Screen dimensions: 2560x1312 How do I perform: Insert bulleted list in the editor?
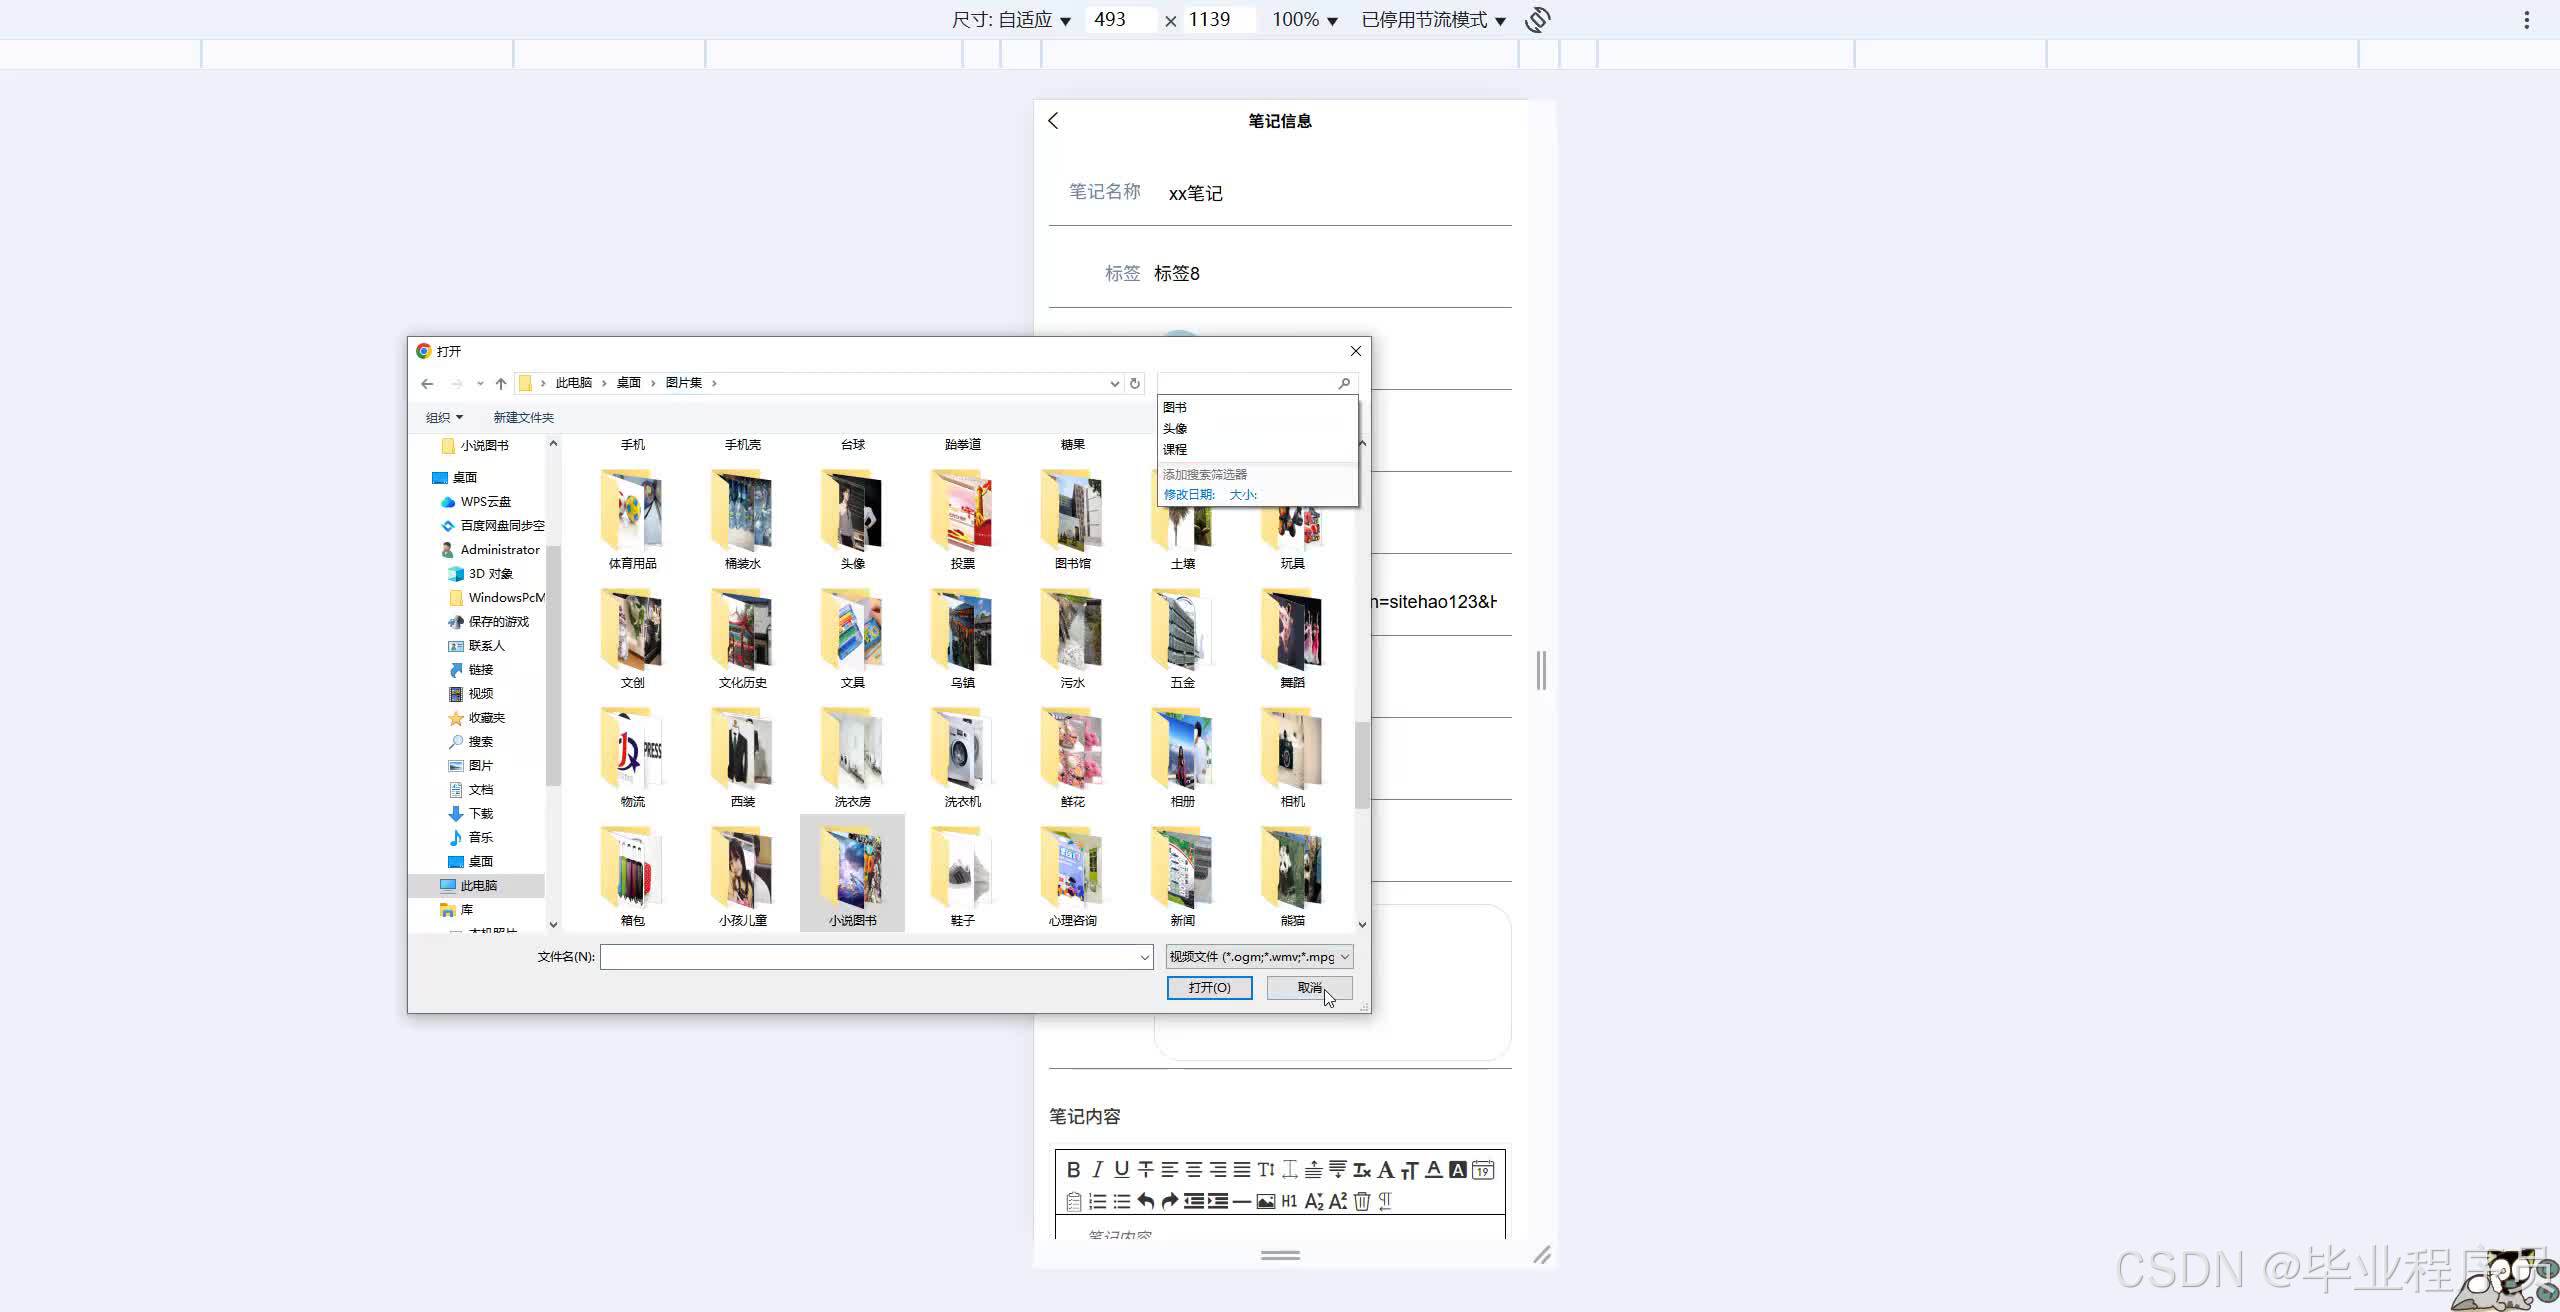tap(1121, 1201)
